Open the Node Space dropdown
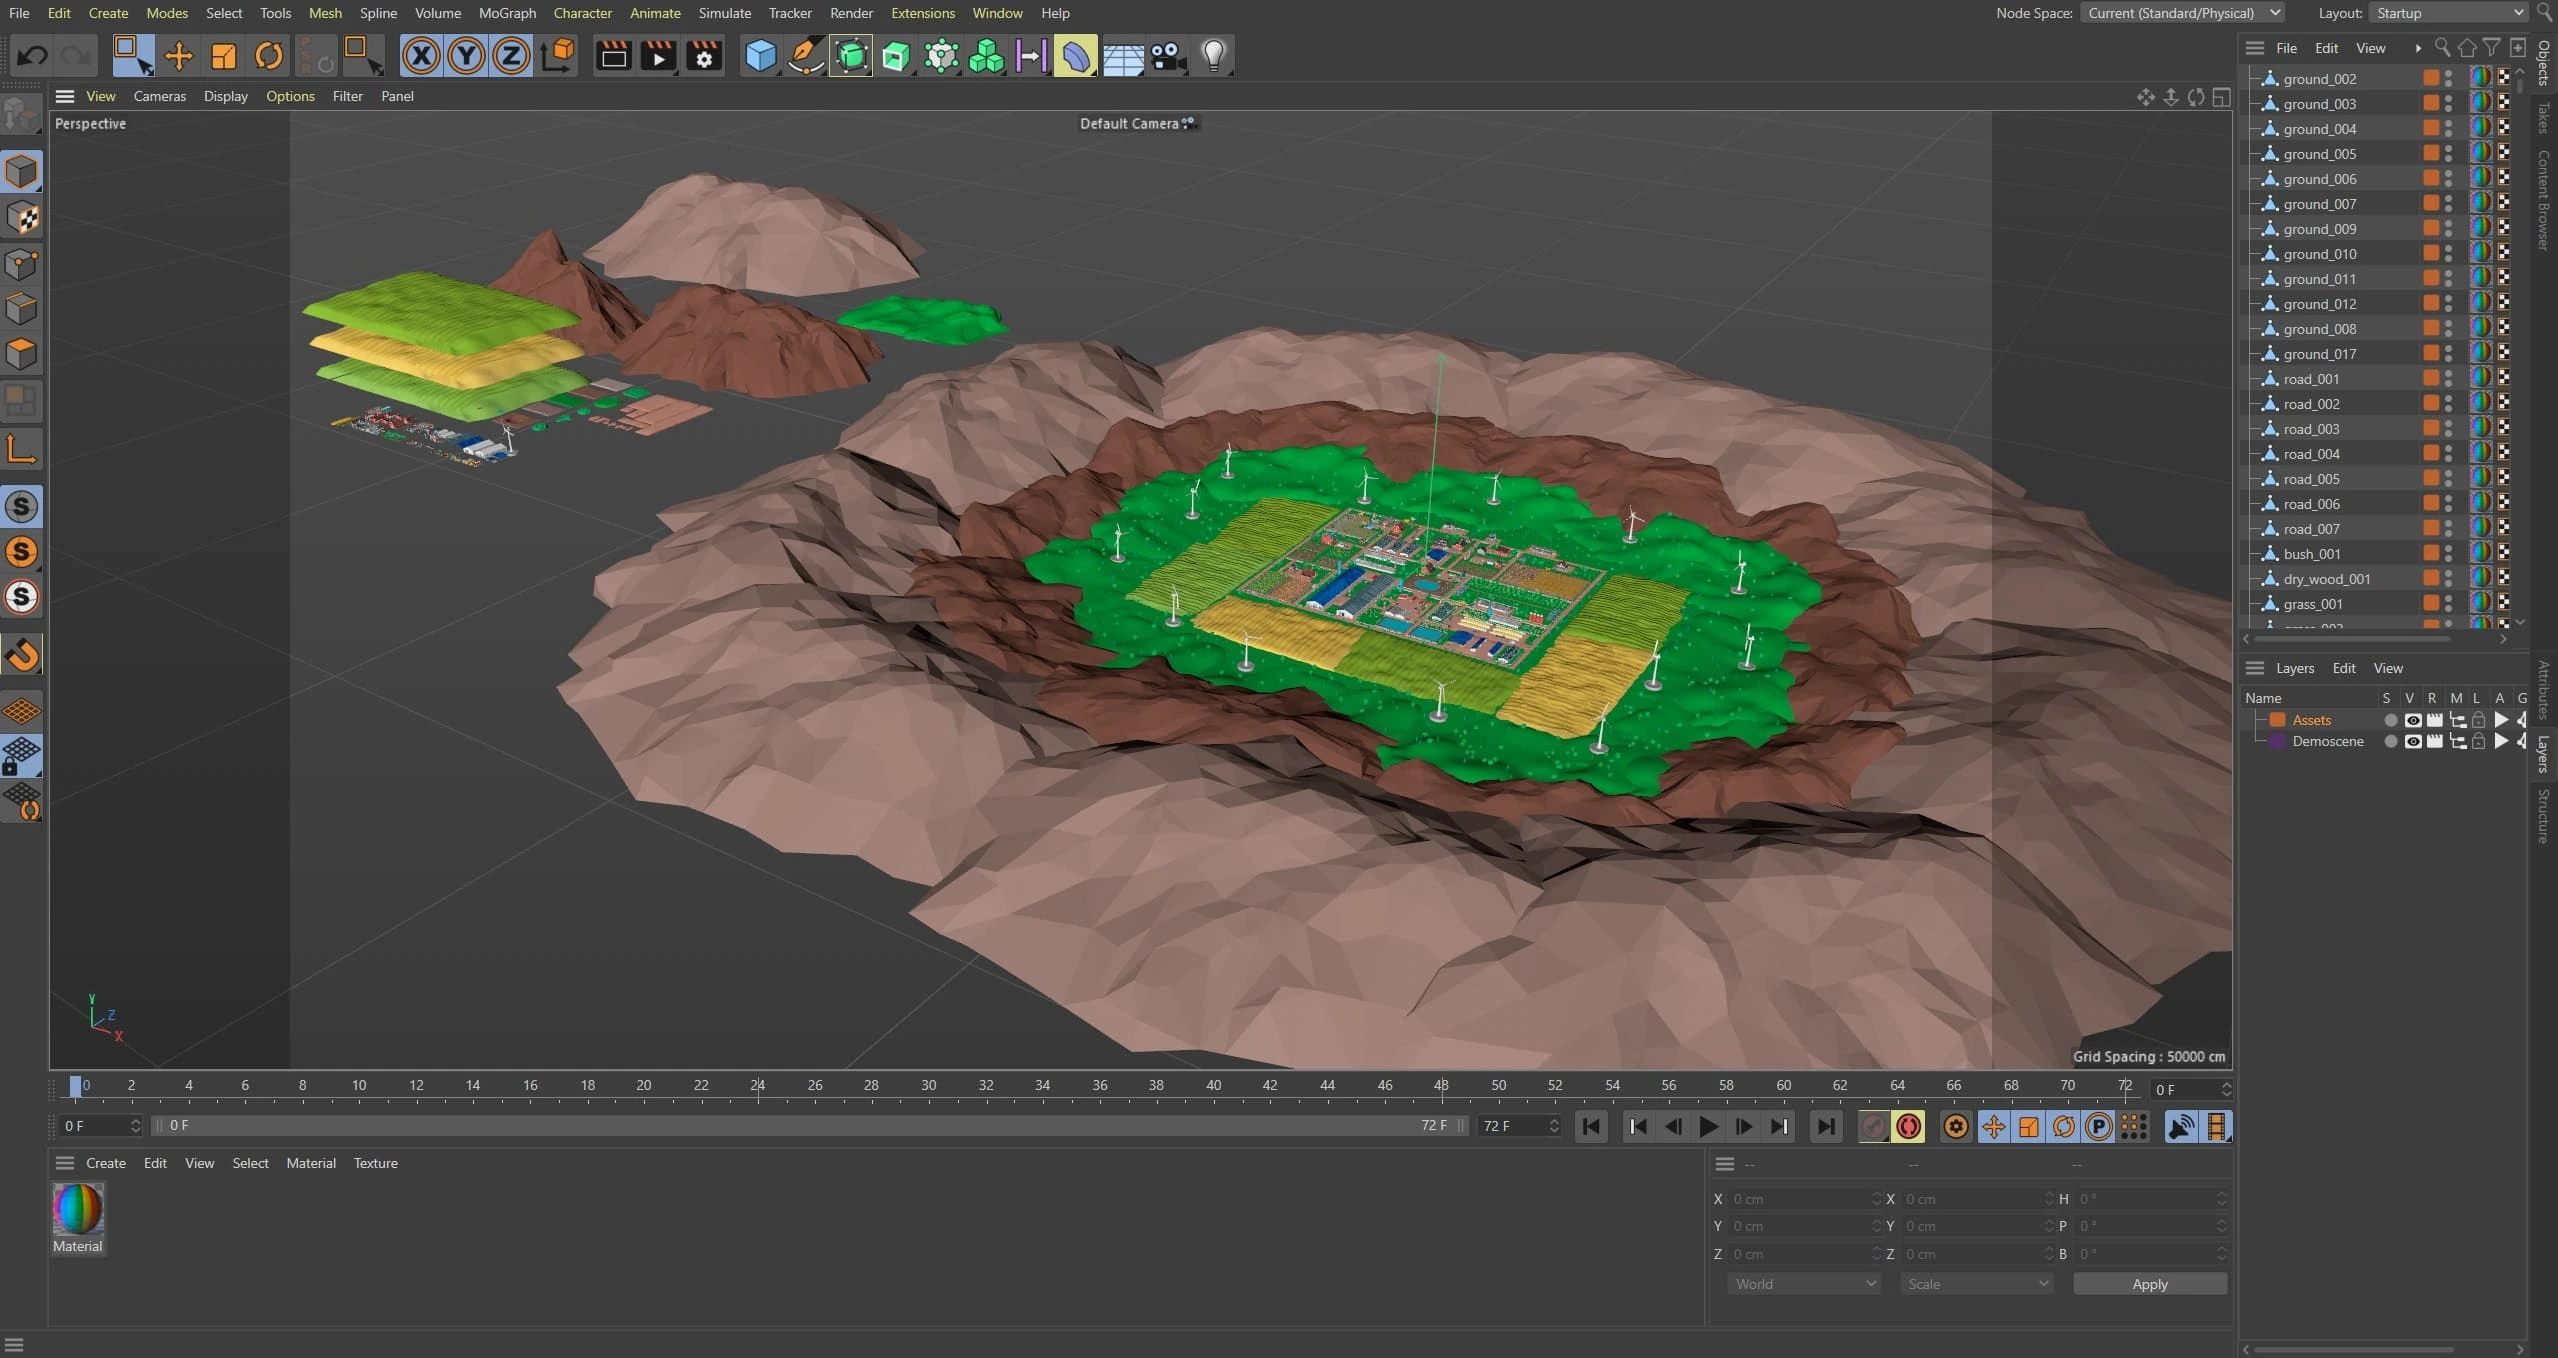 coord(2181,13)
